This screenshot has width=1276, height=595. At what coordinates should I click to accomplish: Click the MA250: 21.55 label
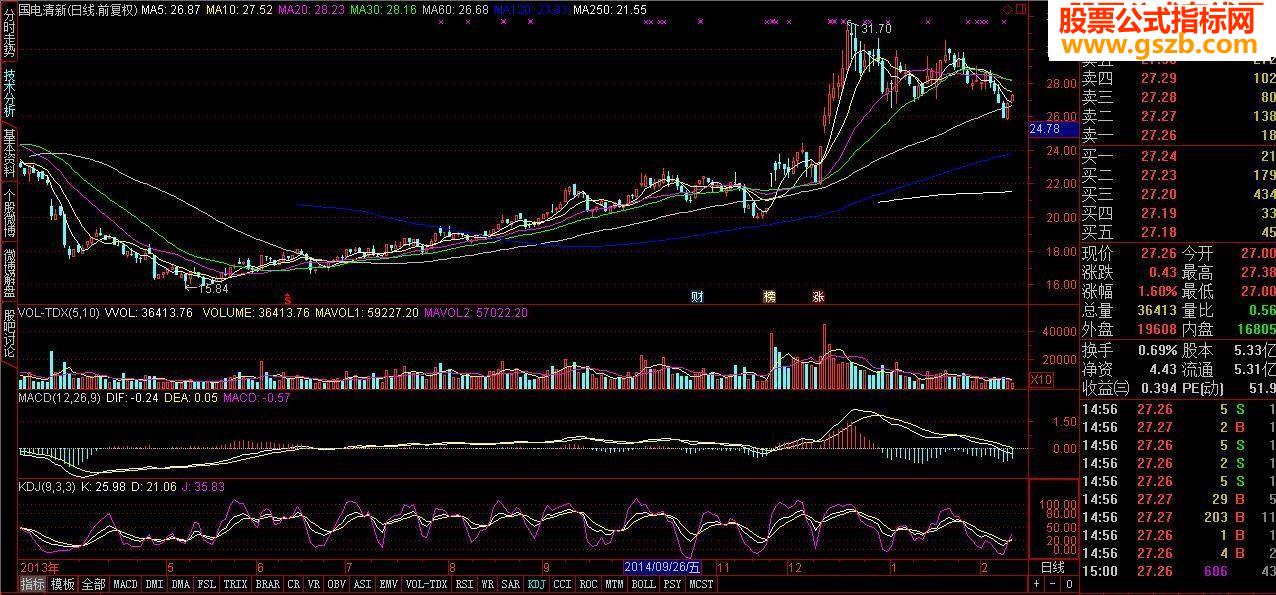(x=612, y=9)
